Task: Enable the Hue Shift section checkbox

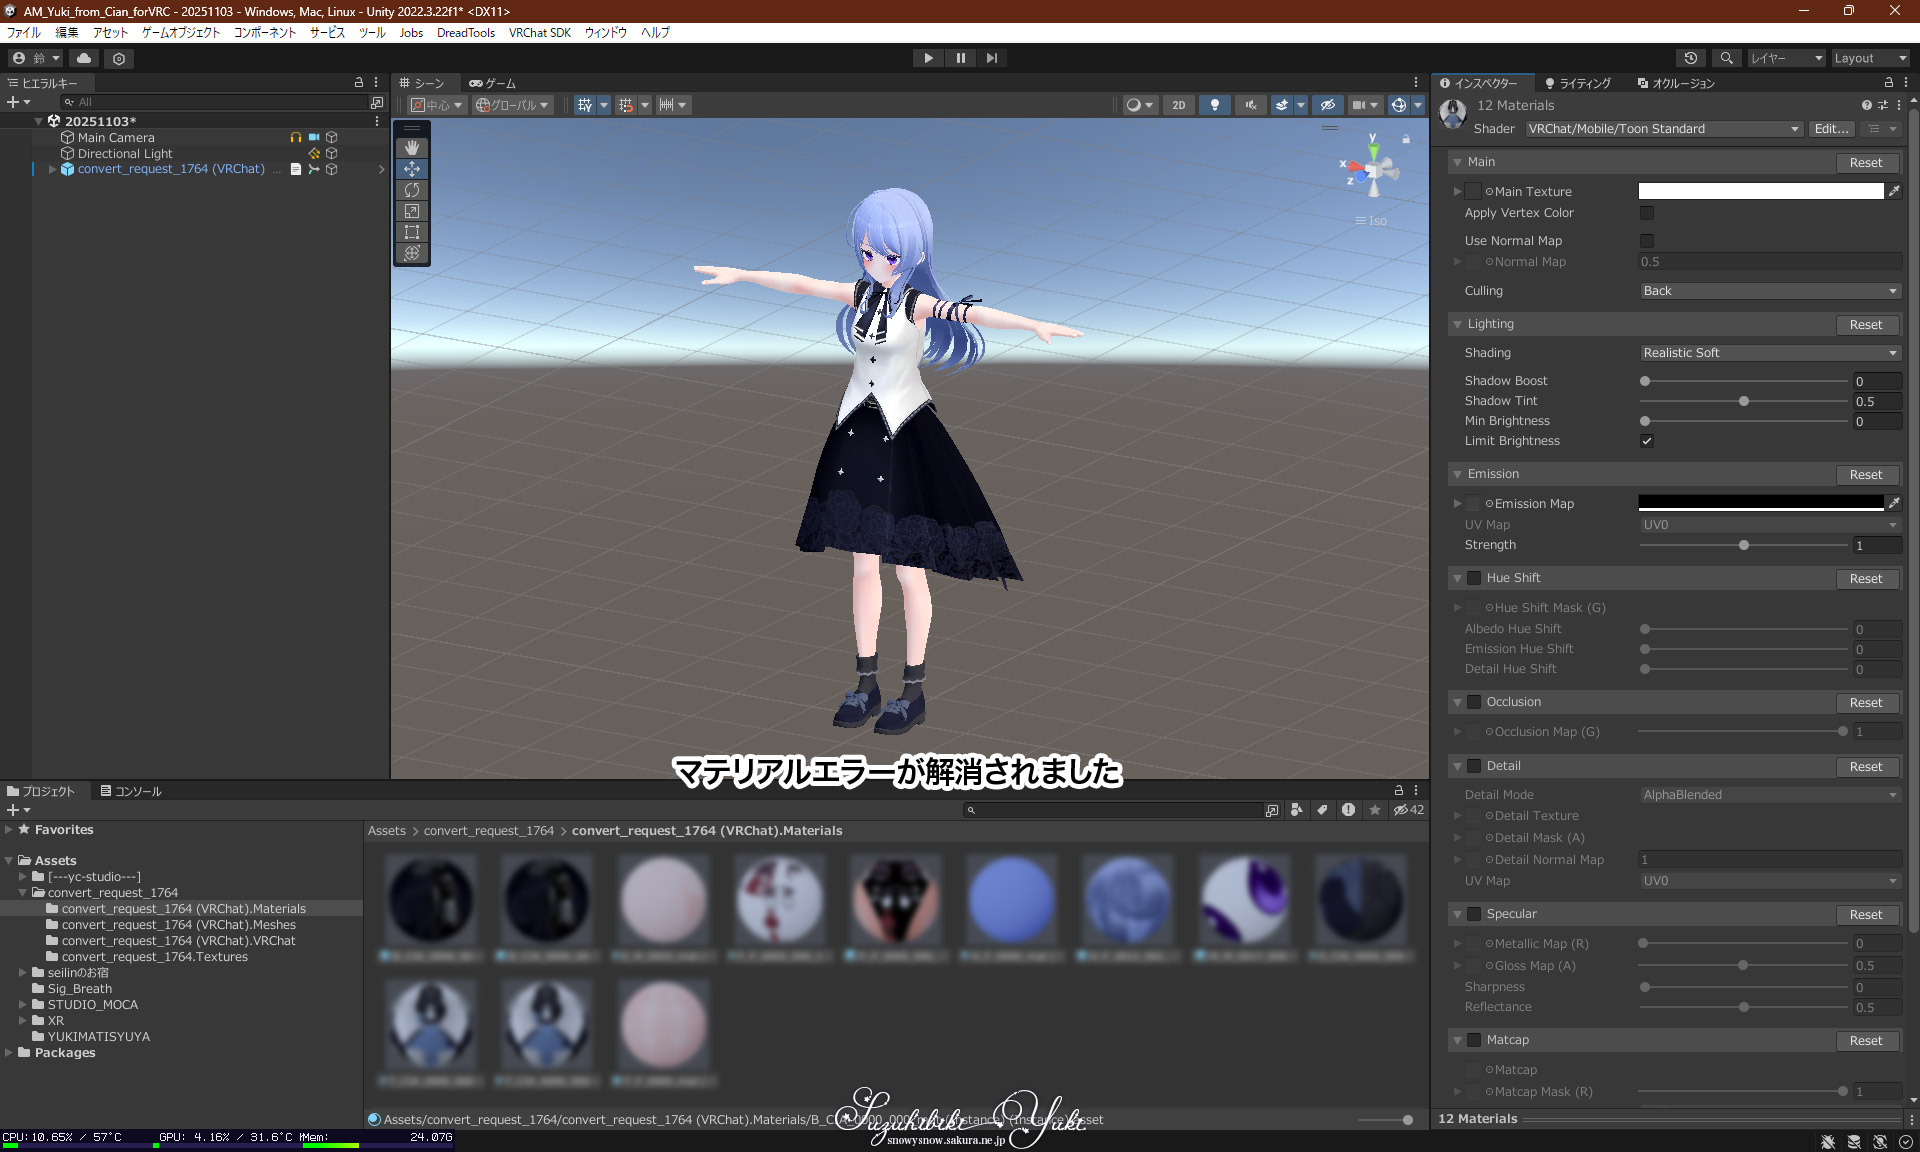Action: click(x=1474, y=578)
